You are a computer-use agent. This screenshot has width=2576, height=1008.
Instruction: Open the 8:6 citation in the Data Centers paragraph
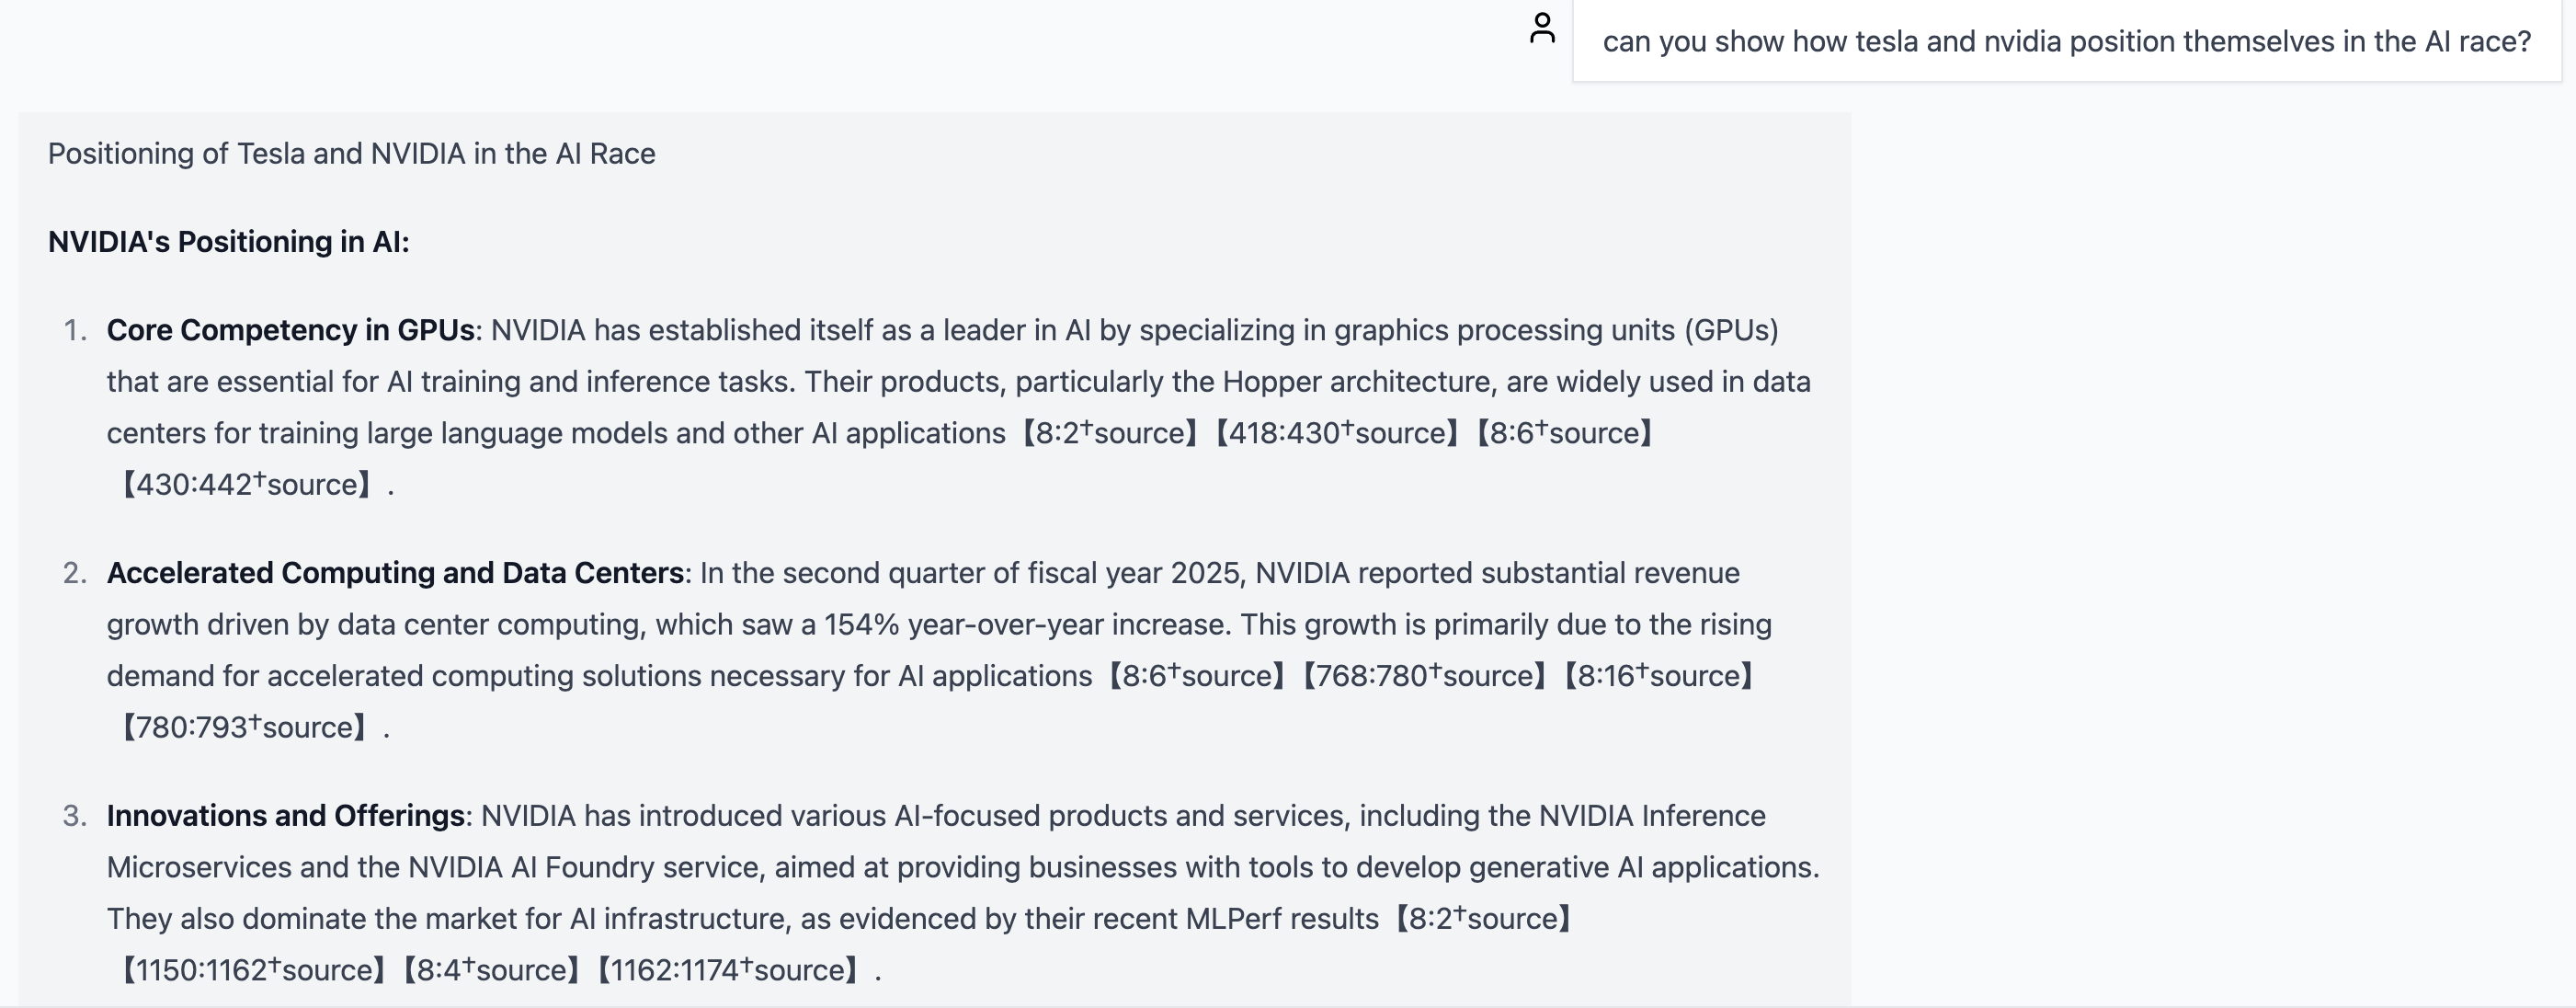(1196, 676)
